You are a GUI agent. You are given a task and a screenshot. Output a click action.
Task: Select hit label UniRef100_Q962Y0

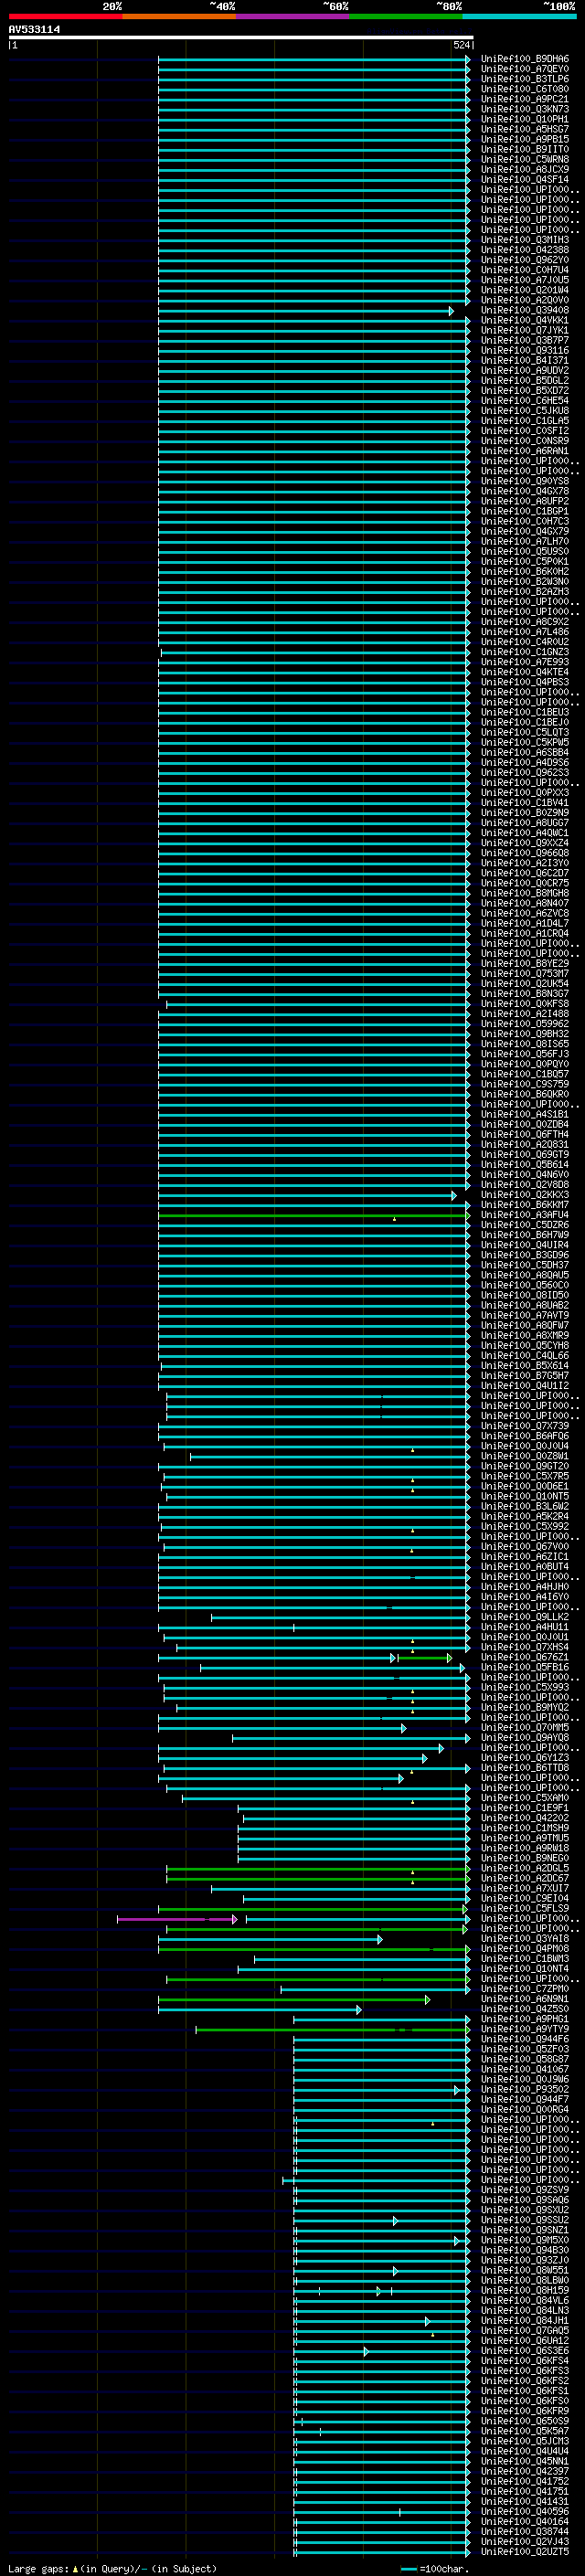pos(525,260)
